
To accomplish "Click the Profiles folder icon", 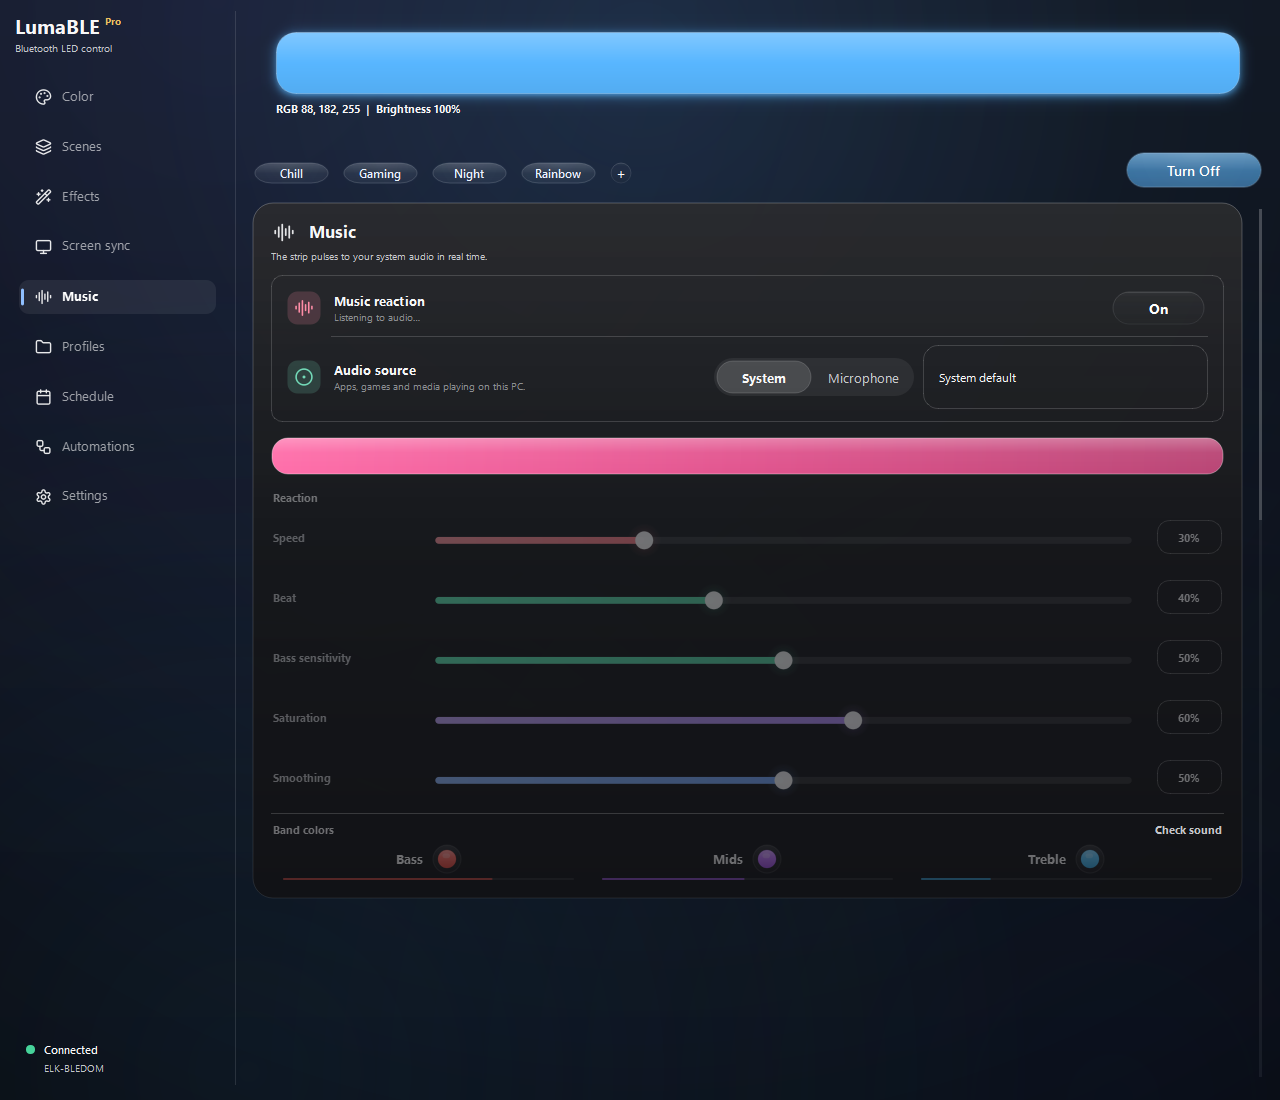I will [x=43, y=347].
